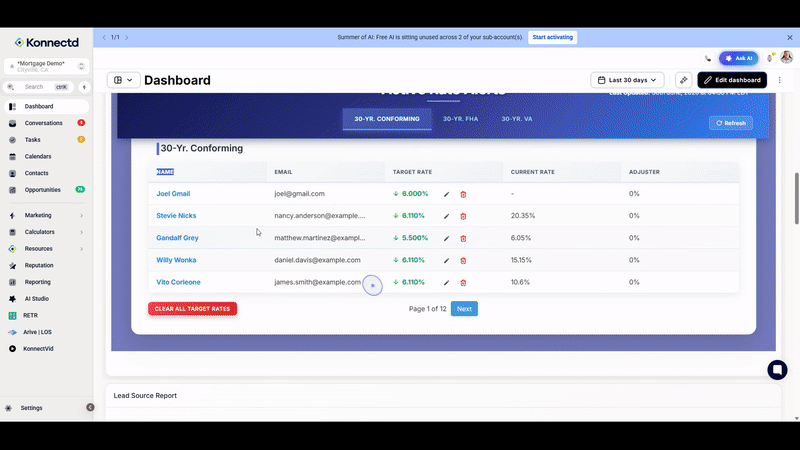Screen dimensions: 800x450
Task: Open the Mortgage Demo account switcher
Action: 46,66
